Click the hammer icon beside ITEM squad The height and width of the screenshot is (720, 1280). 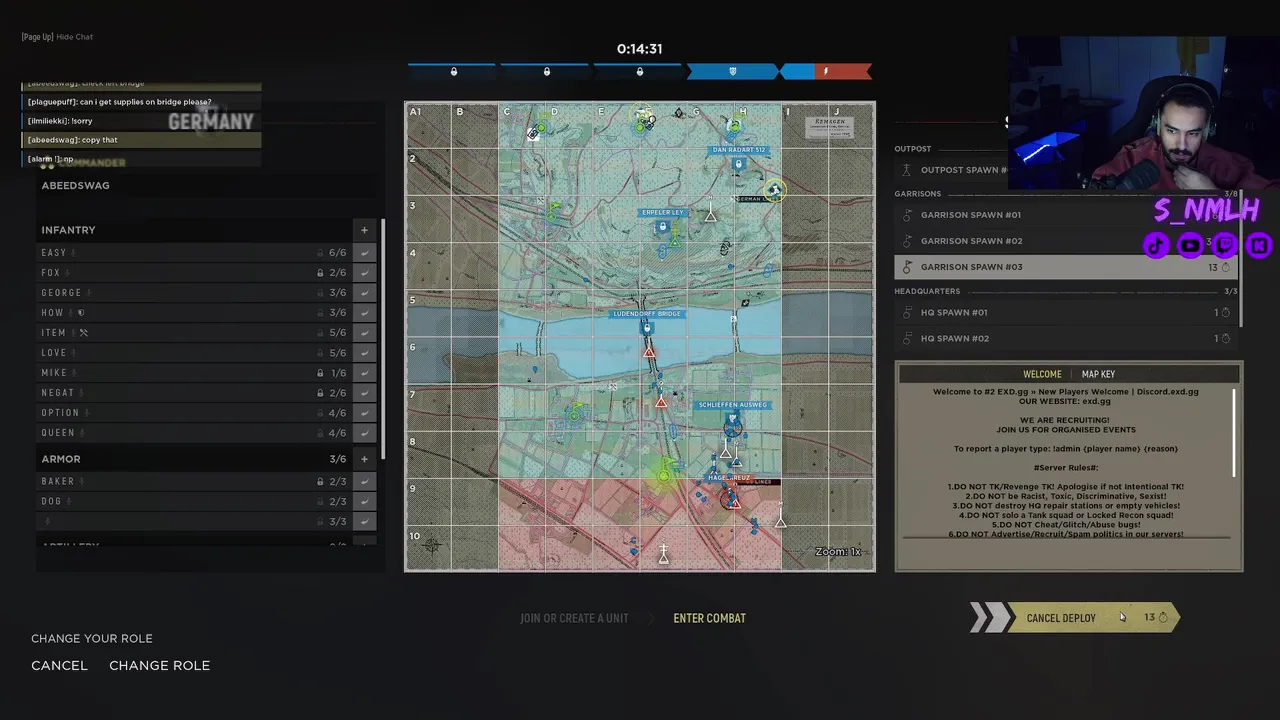(84, 333)
